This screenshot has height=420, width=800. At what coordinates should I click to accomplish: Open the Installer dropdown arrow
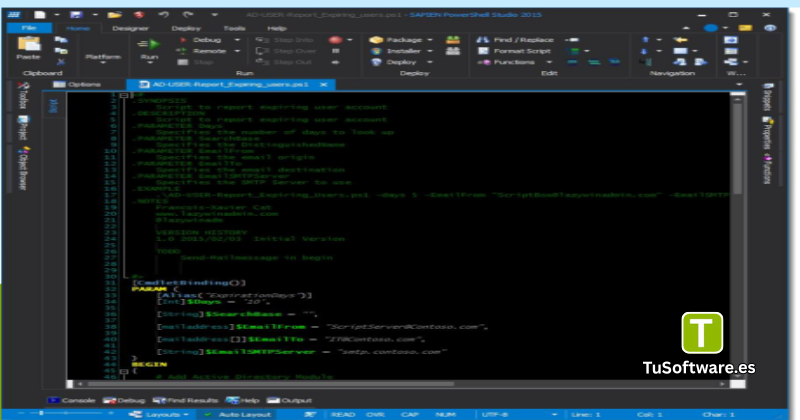pos(430,51)
